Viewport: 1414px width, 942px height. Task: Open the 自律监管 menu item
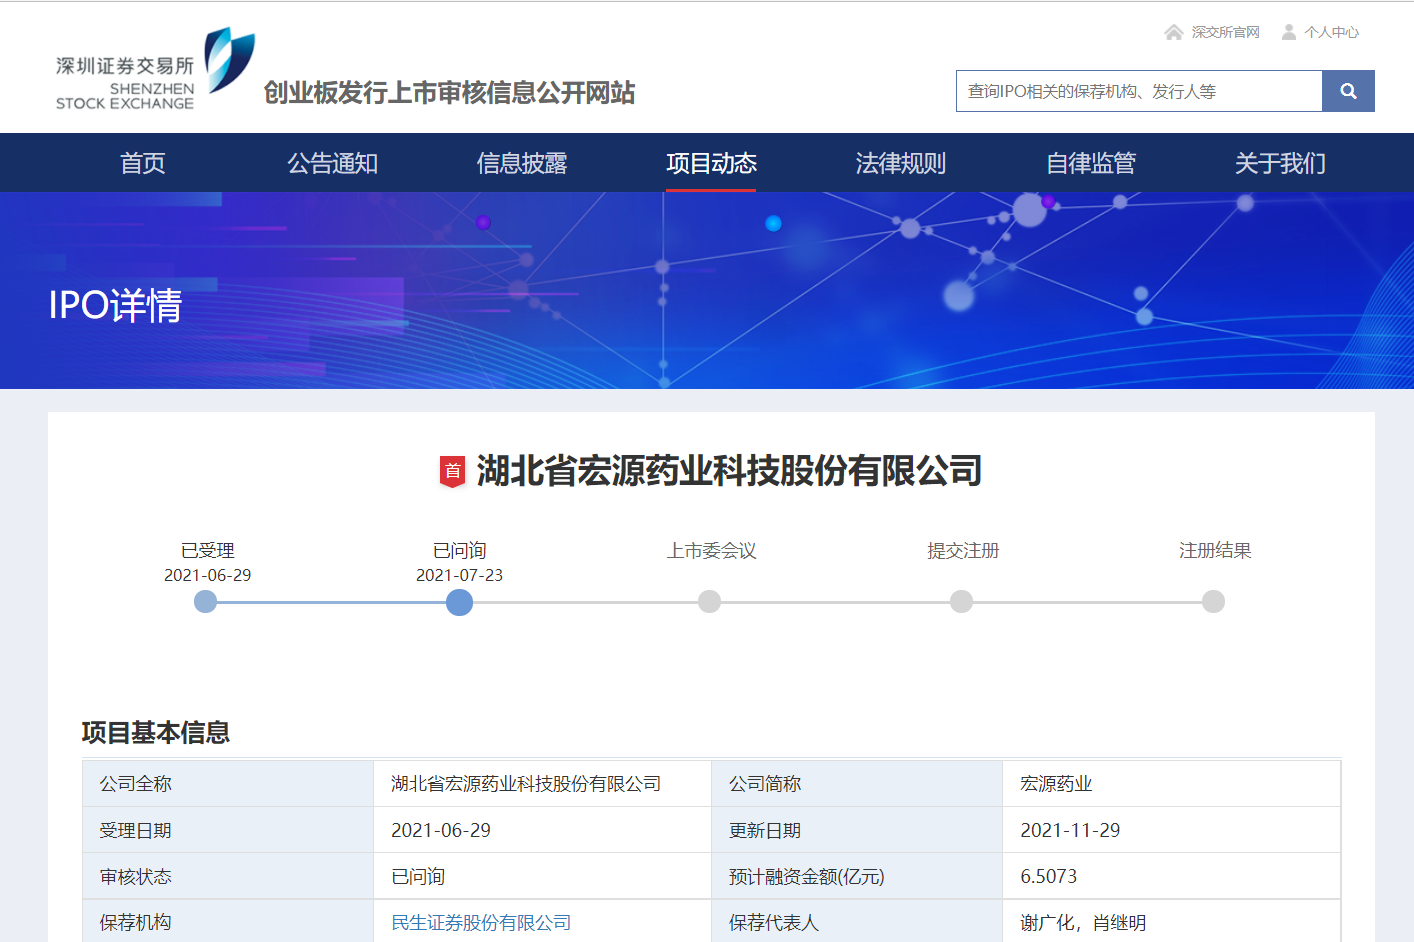[x=1091, y=163]
